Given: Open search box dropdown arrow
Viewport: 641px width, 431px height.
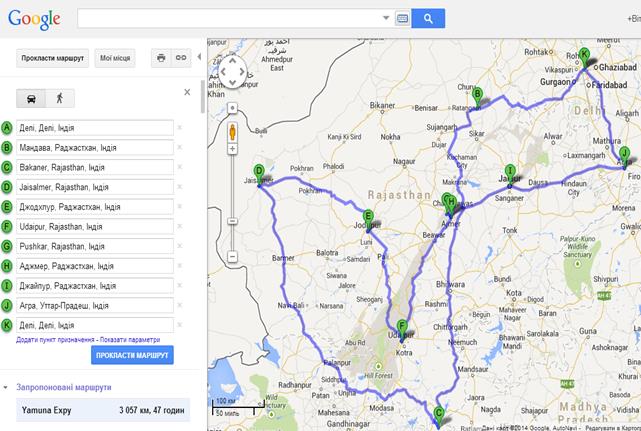Looking at the screenshot, I should tap(385, 18).
